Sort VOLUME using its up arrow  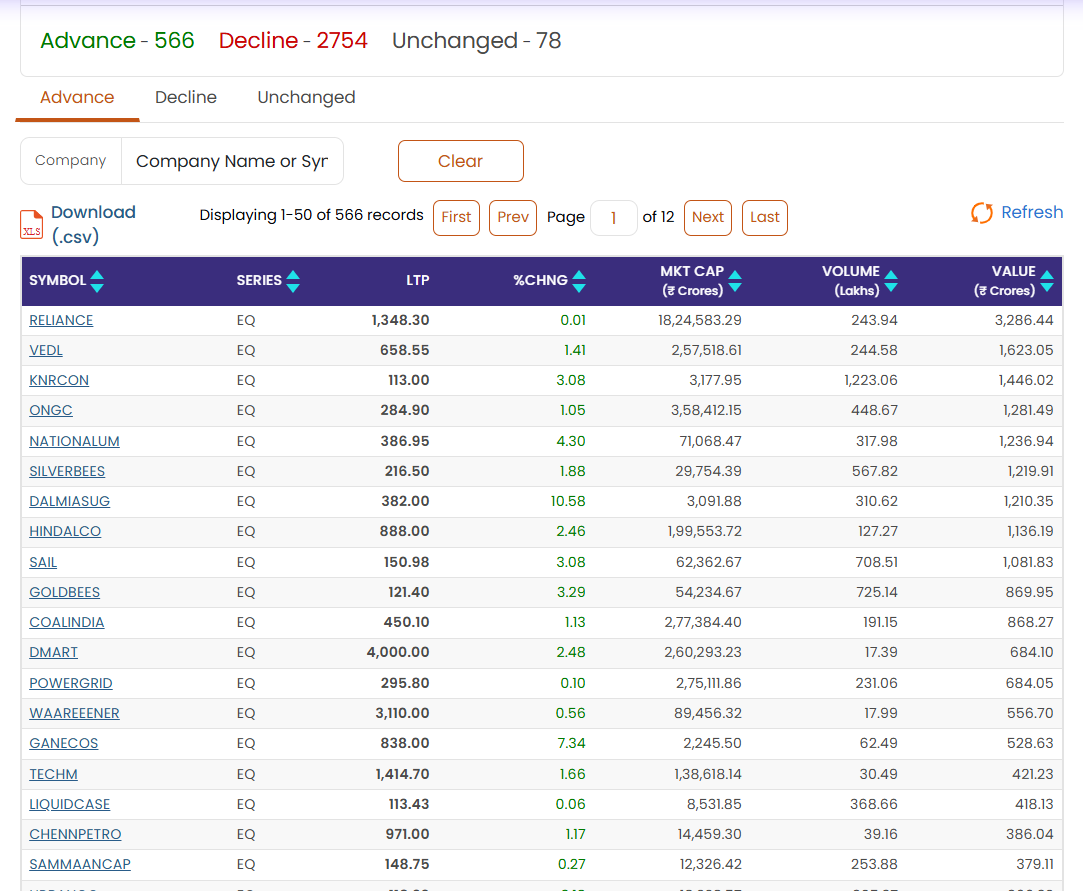[x=890, y=273]
